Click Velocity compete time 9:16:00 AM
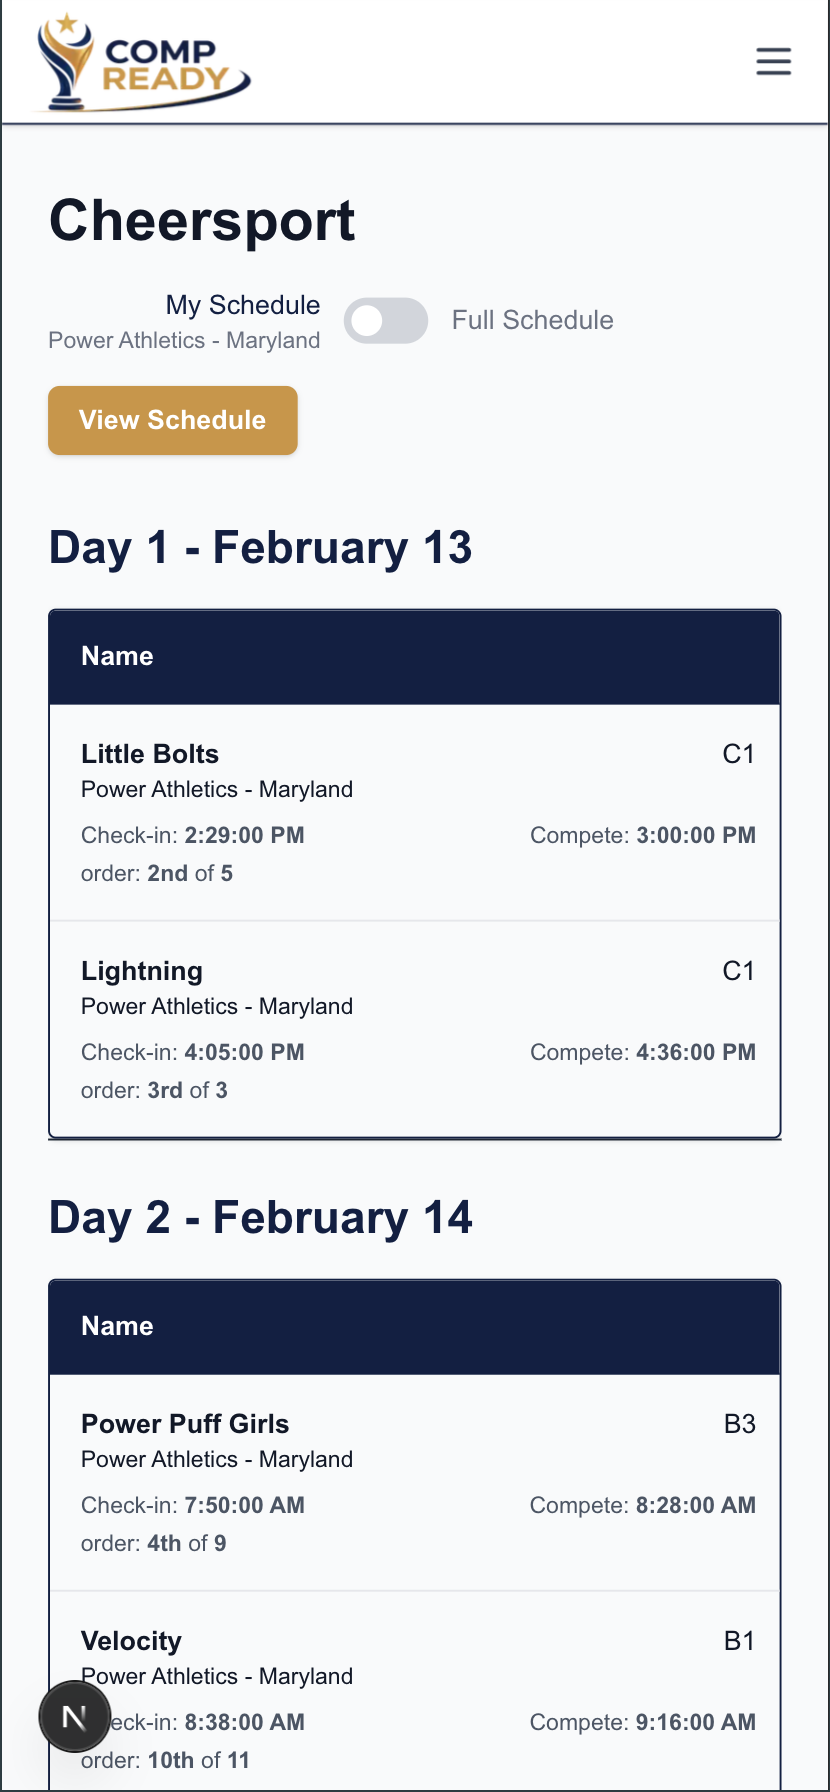This screenshot has width=830, height=1792. tap(695, 1722)
